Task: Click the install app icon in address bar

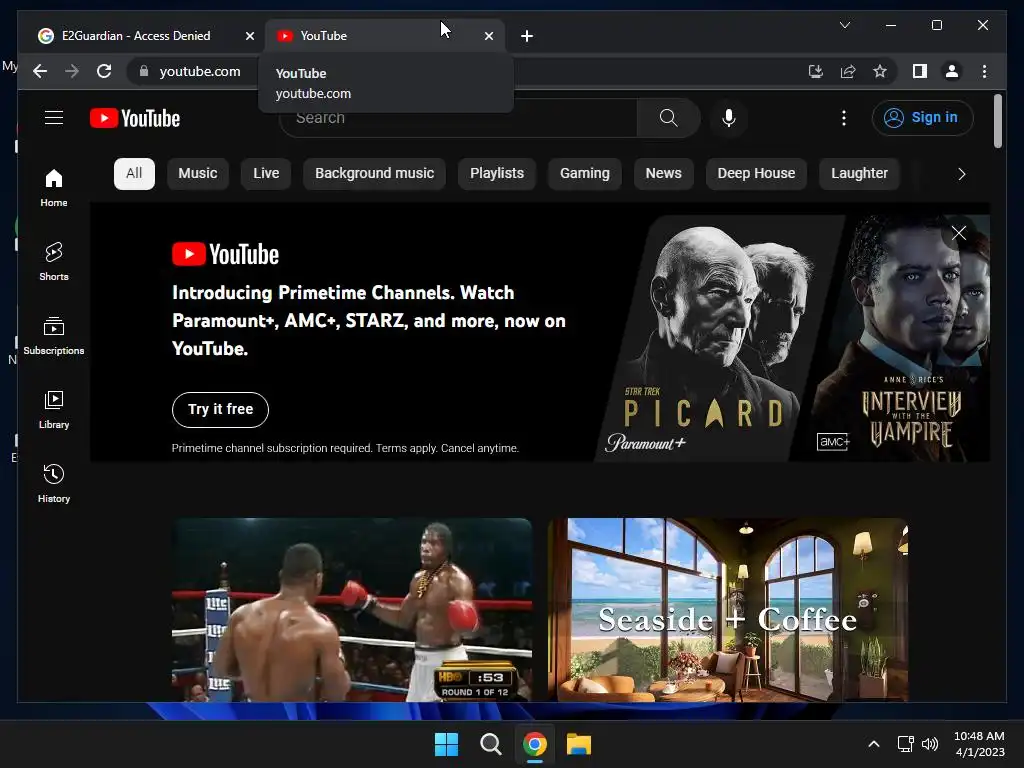Action: coord(816,71)
